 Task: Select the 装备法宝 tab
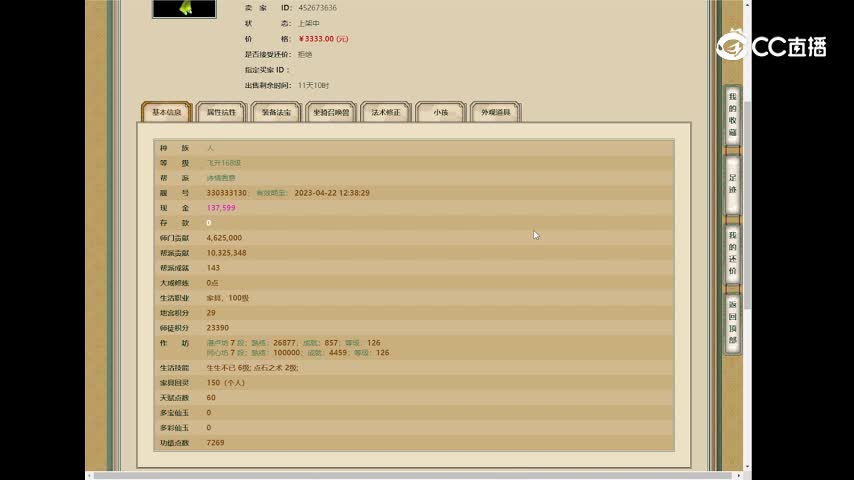point(276,113)
